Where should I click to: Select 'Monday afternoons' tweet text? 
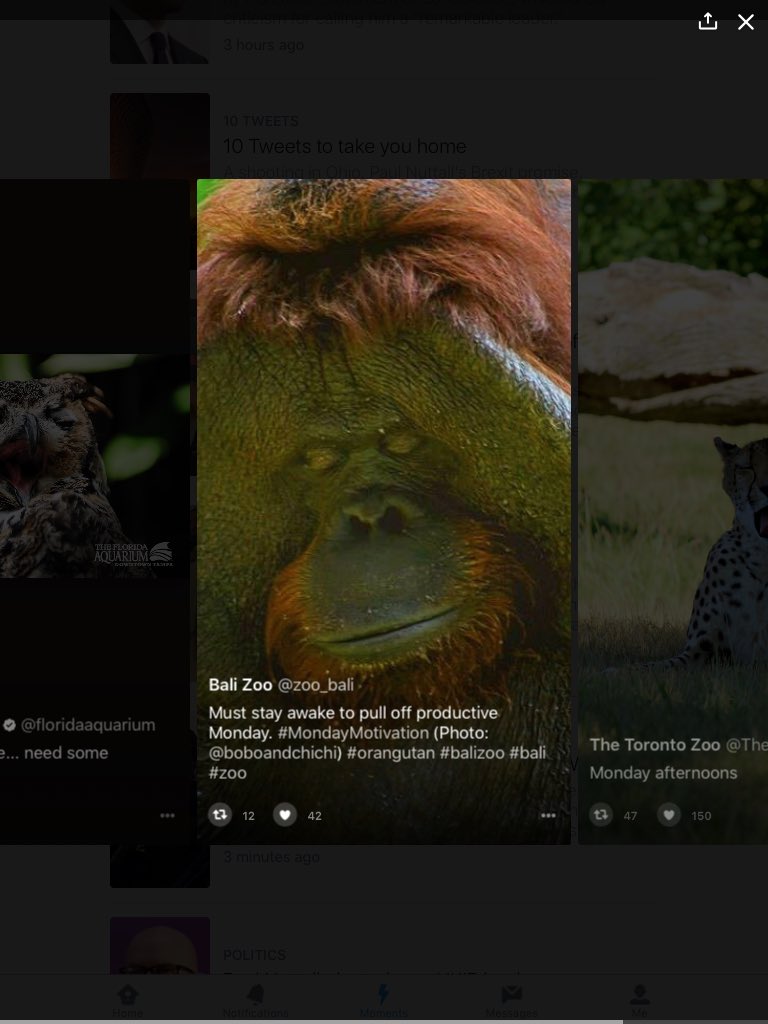(x=664, y=773)
